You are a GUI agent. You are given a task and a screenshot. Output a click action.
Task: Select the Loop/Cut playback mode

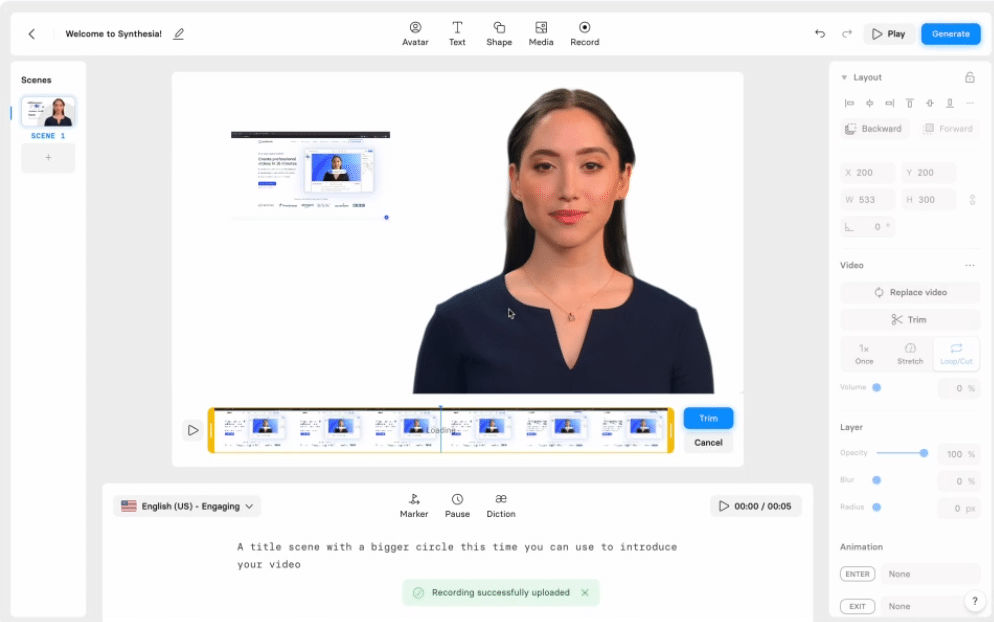(956, 354)
